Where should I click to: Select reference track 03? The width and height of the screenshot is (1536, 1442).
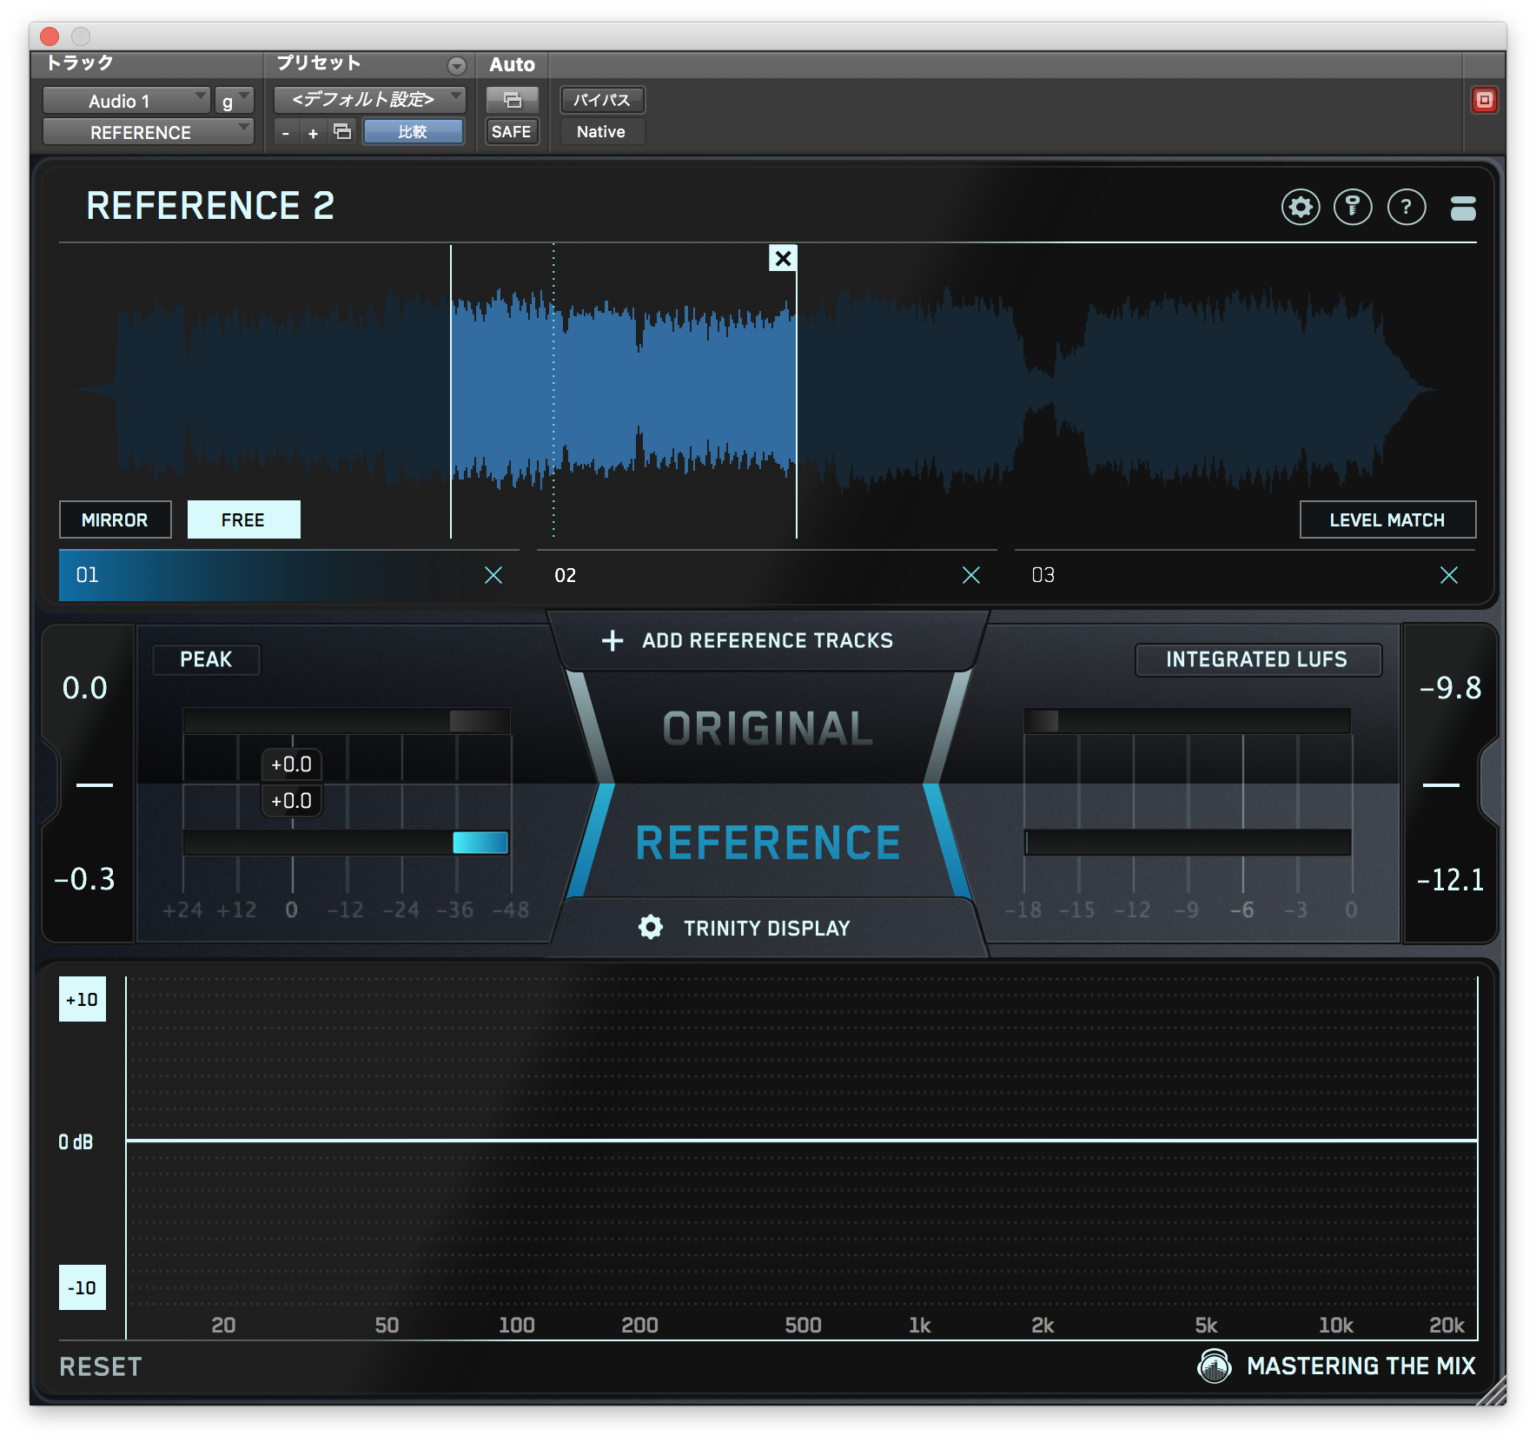coord(1180,575)
